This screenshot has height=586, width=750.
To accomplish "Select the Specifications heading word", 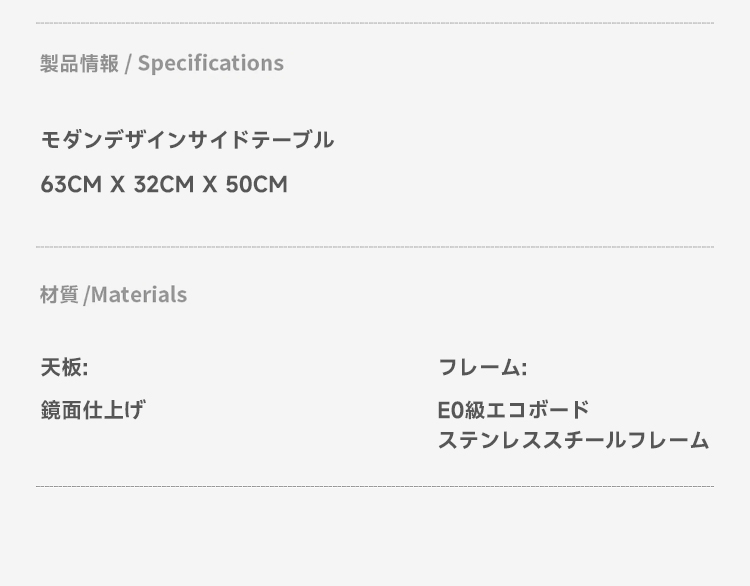I will click(x=211, y=64).
